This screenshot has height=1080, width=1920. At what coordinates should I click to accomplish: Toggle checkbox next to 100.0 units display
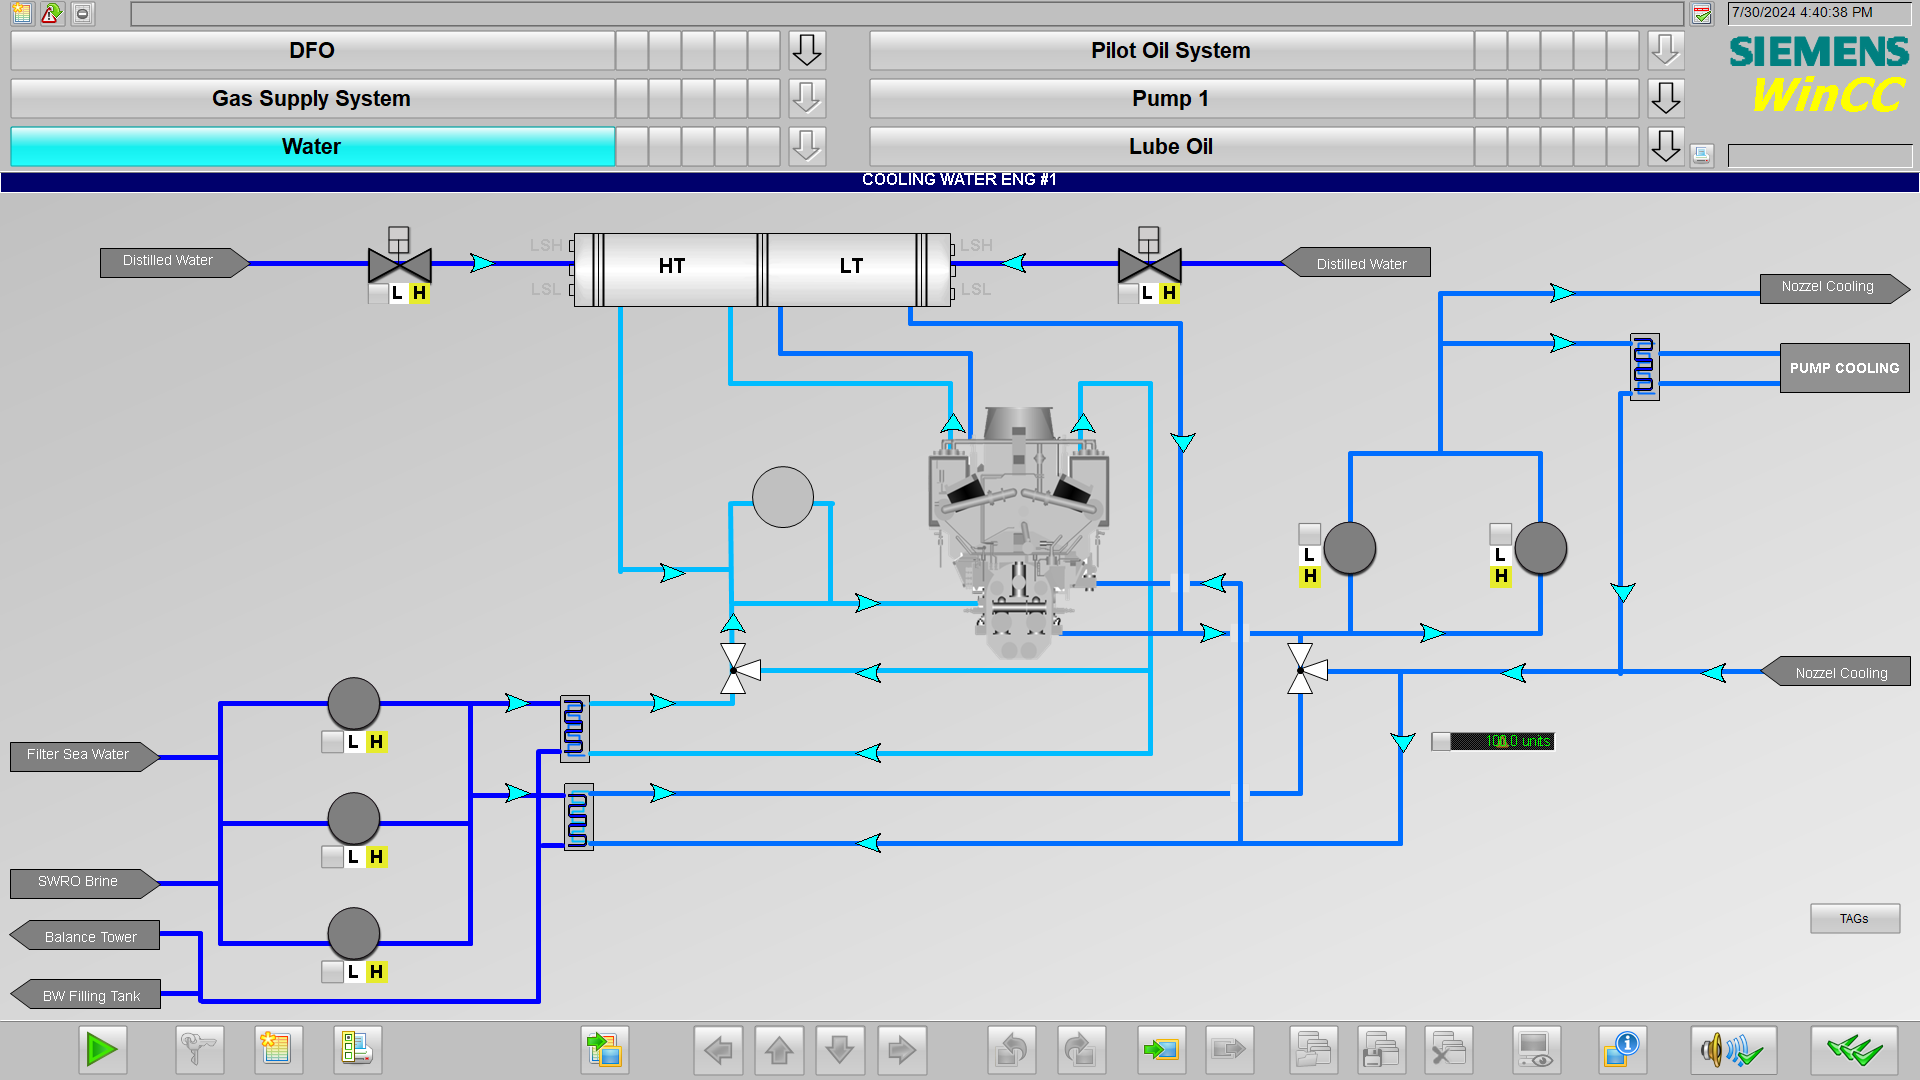click(1441, 741)
